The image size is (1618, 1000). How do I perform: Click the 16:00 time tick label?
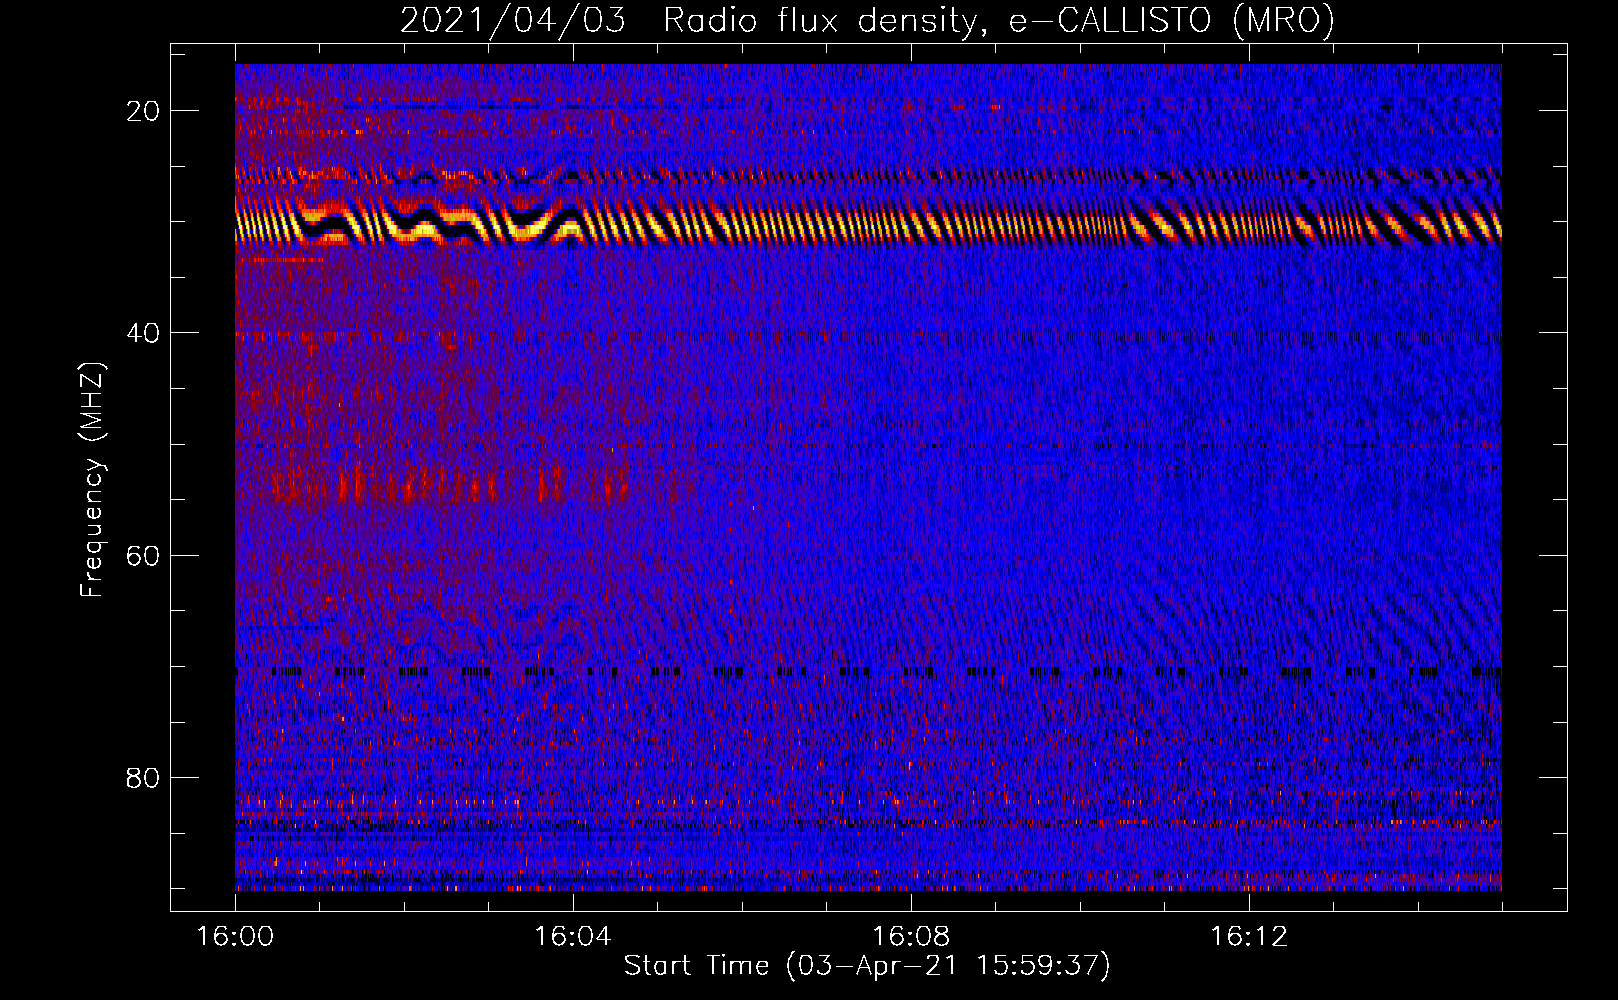click(235, 937)
